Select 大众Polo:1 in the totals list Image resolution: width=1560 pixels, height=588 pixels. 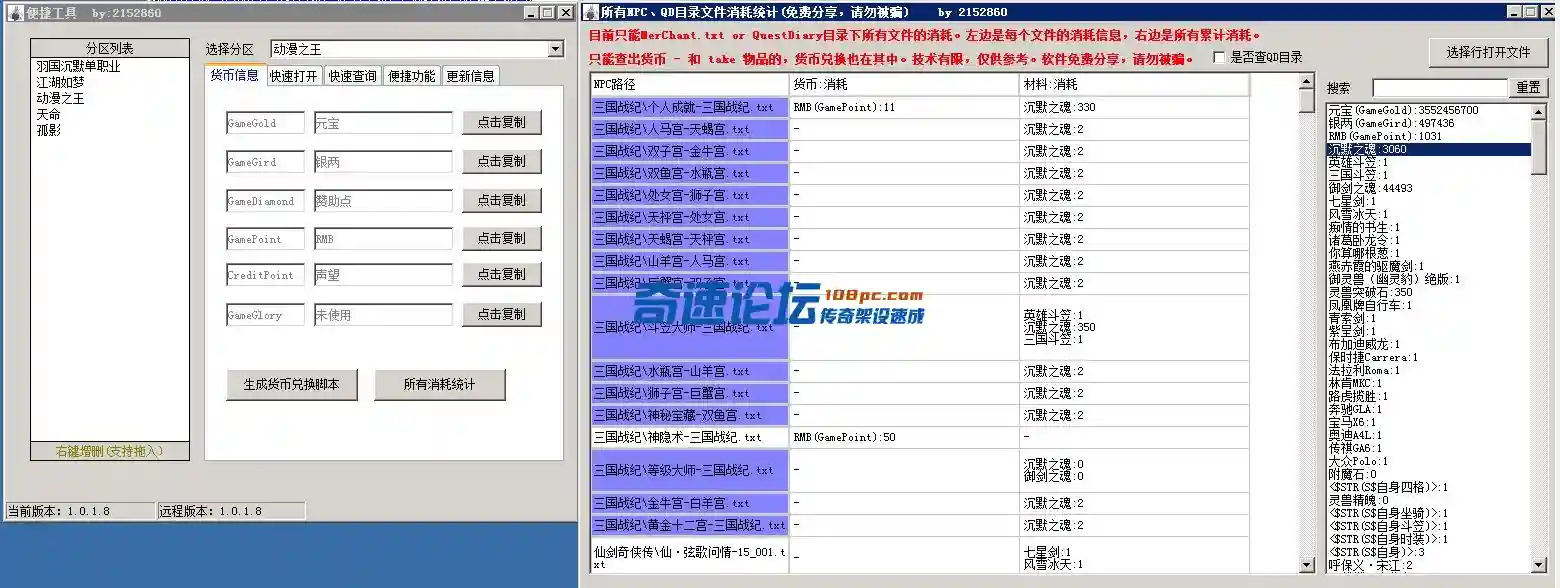[1429, 461]
